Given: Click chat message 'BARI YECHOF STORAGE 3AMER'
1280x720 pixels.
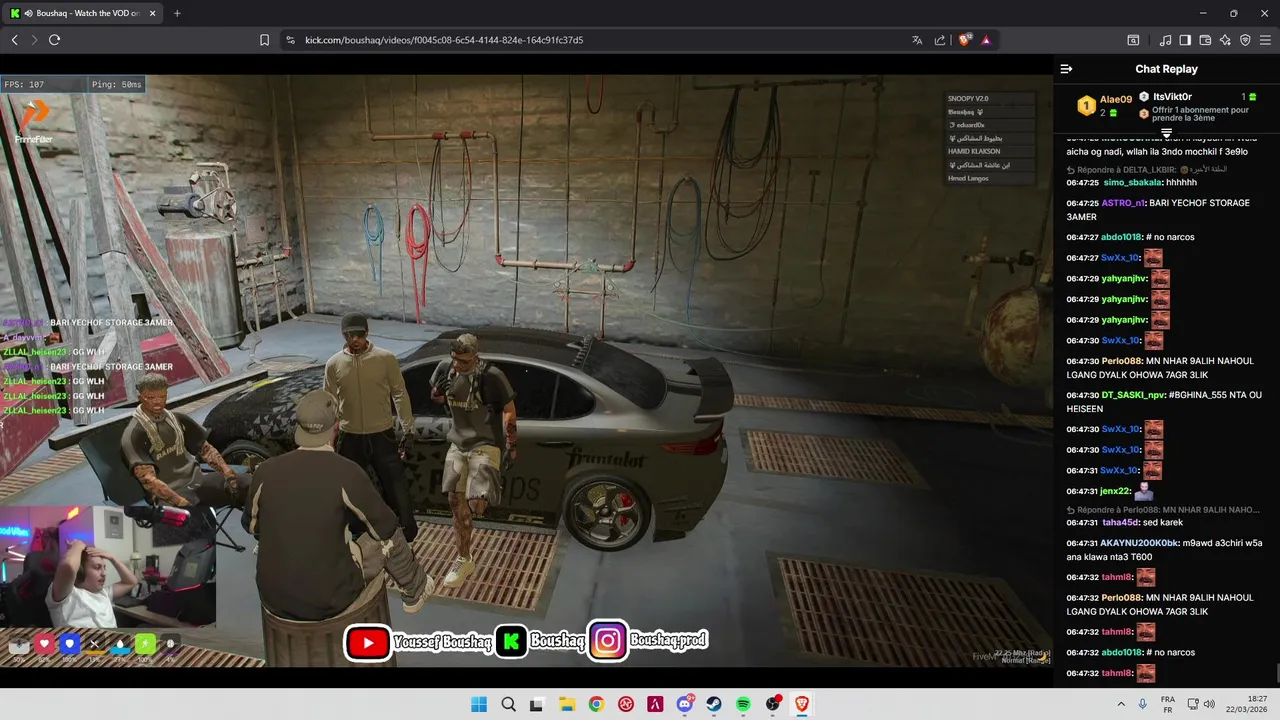Looking at the screenshot, I should tap(1158, 210).
